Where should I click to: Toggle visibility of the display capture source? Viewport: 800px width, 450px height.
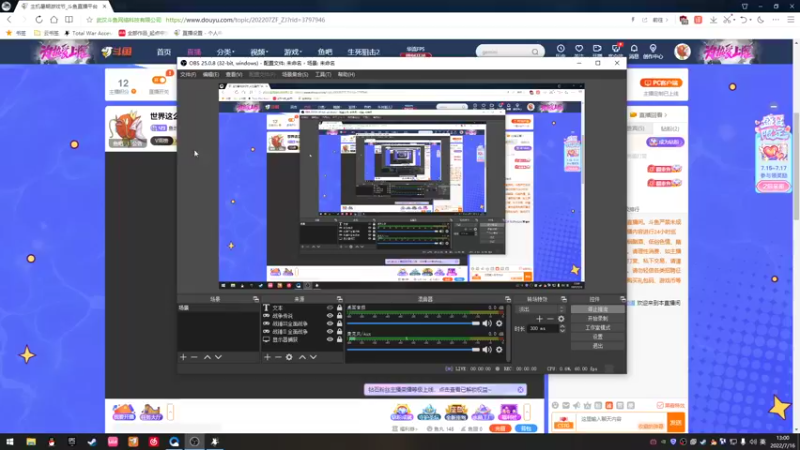click(x=330, y=339)
